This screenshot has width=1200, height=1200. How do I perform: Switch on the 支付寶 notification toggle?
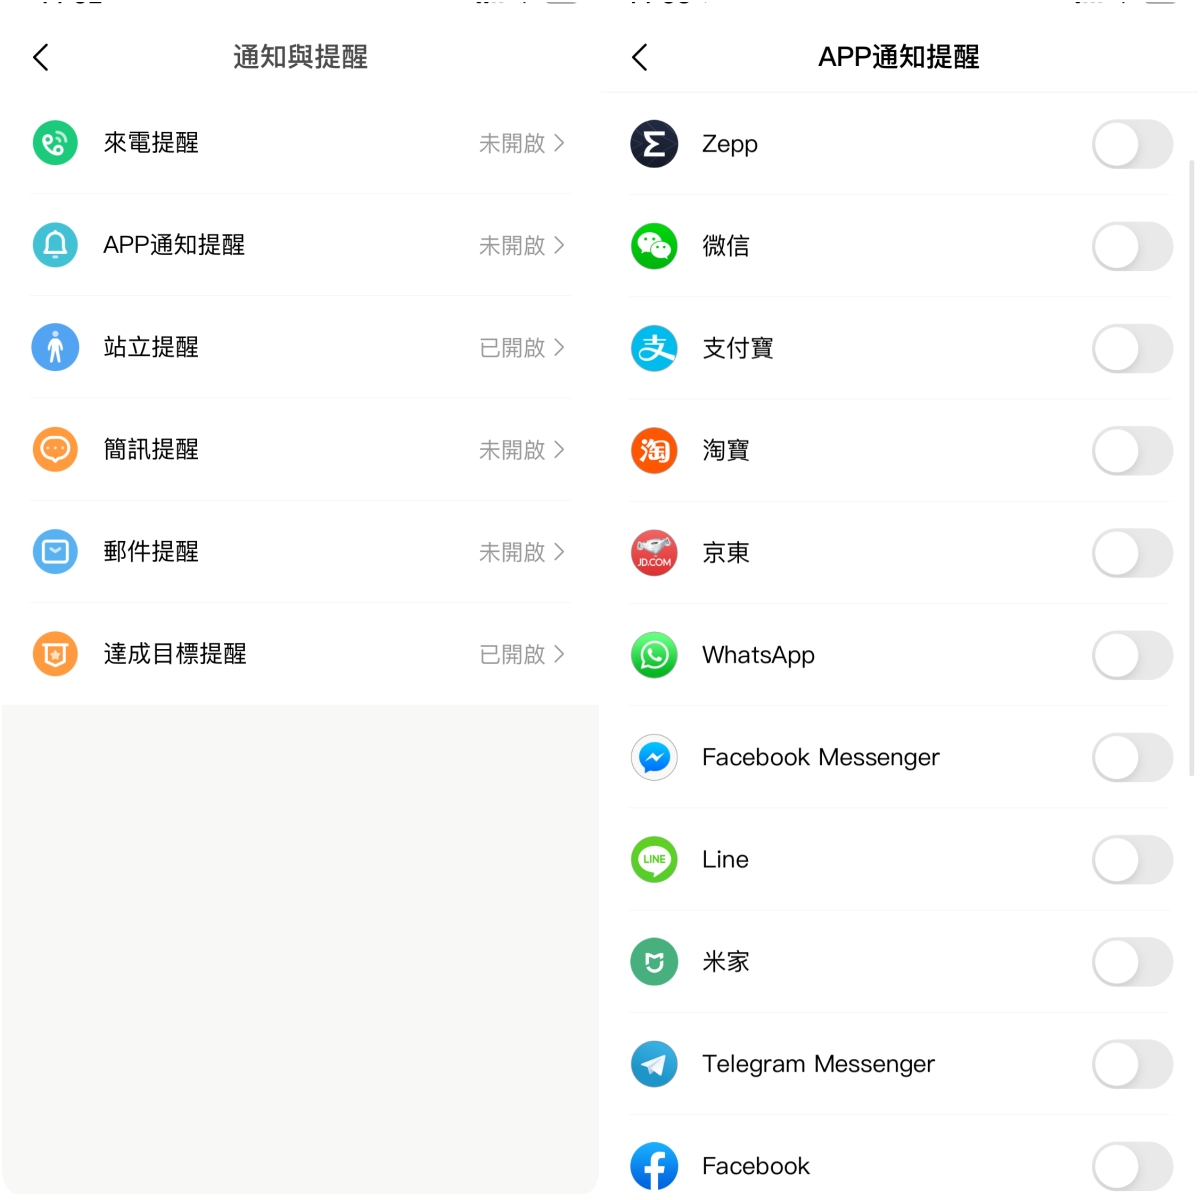coord(1132,349)
